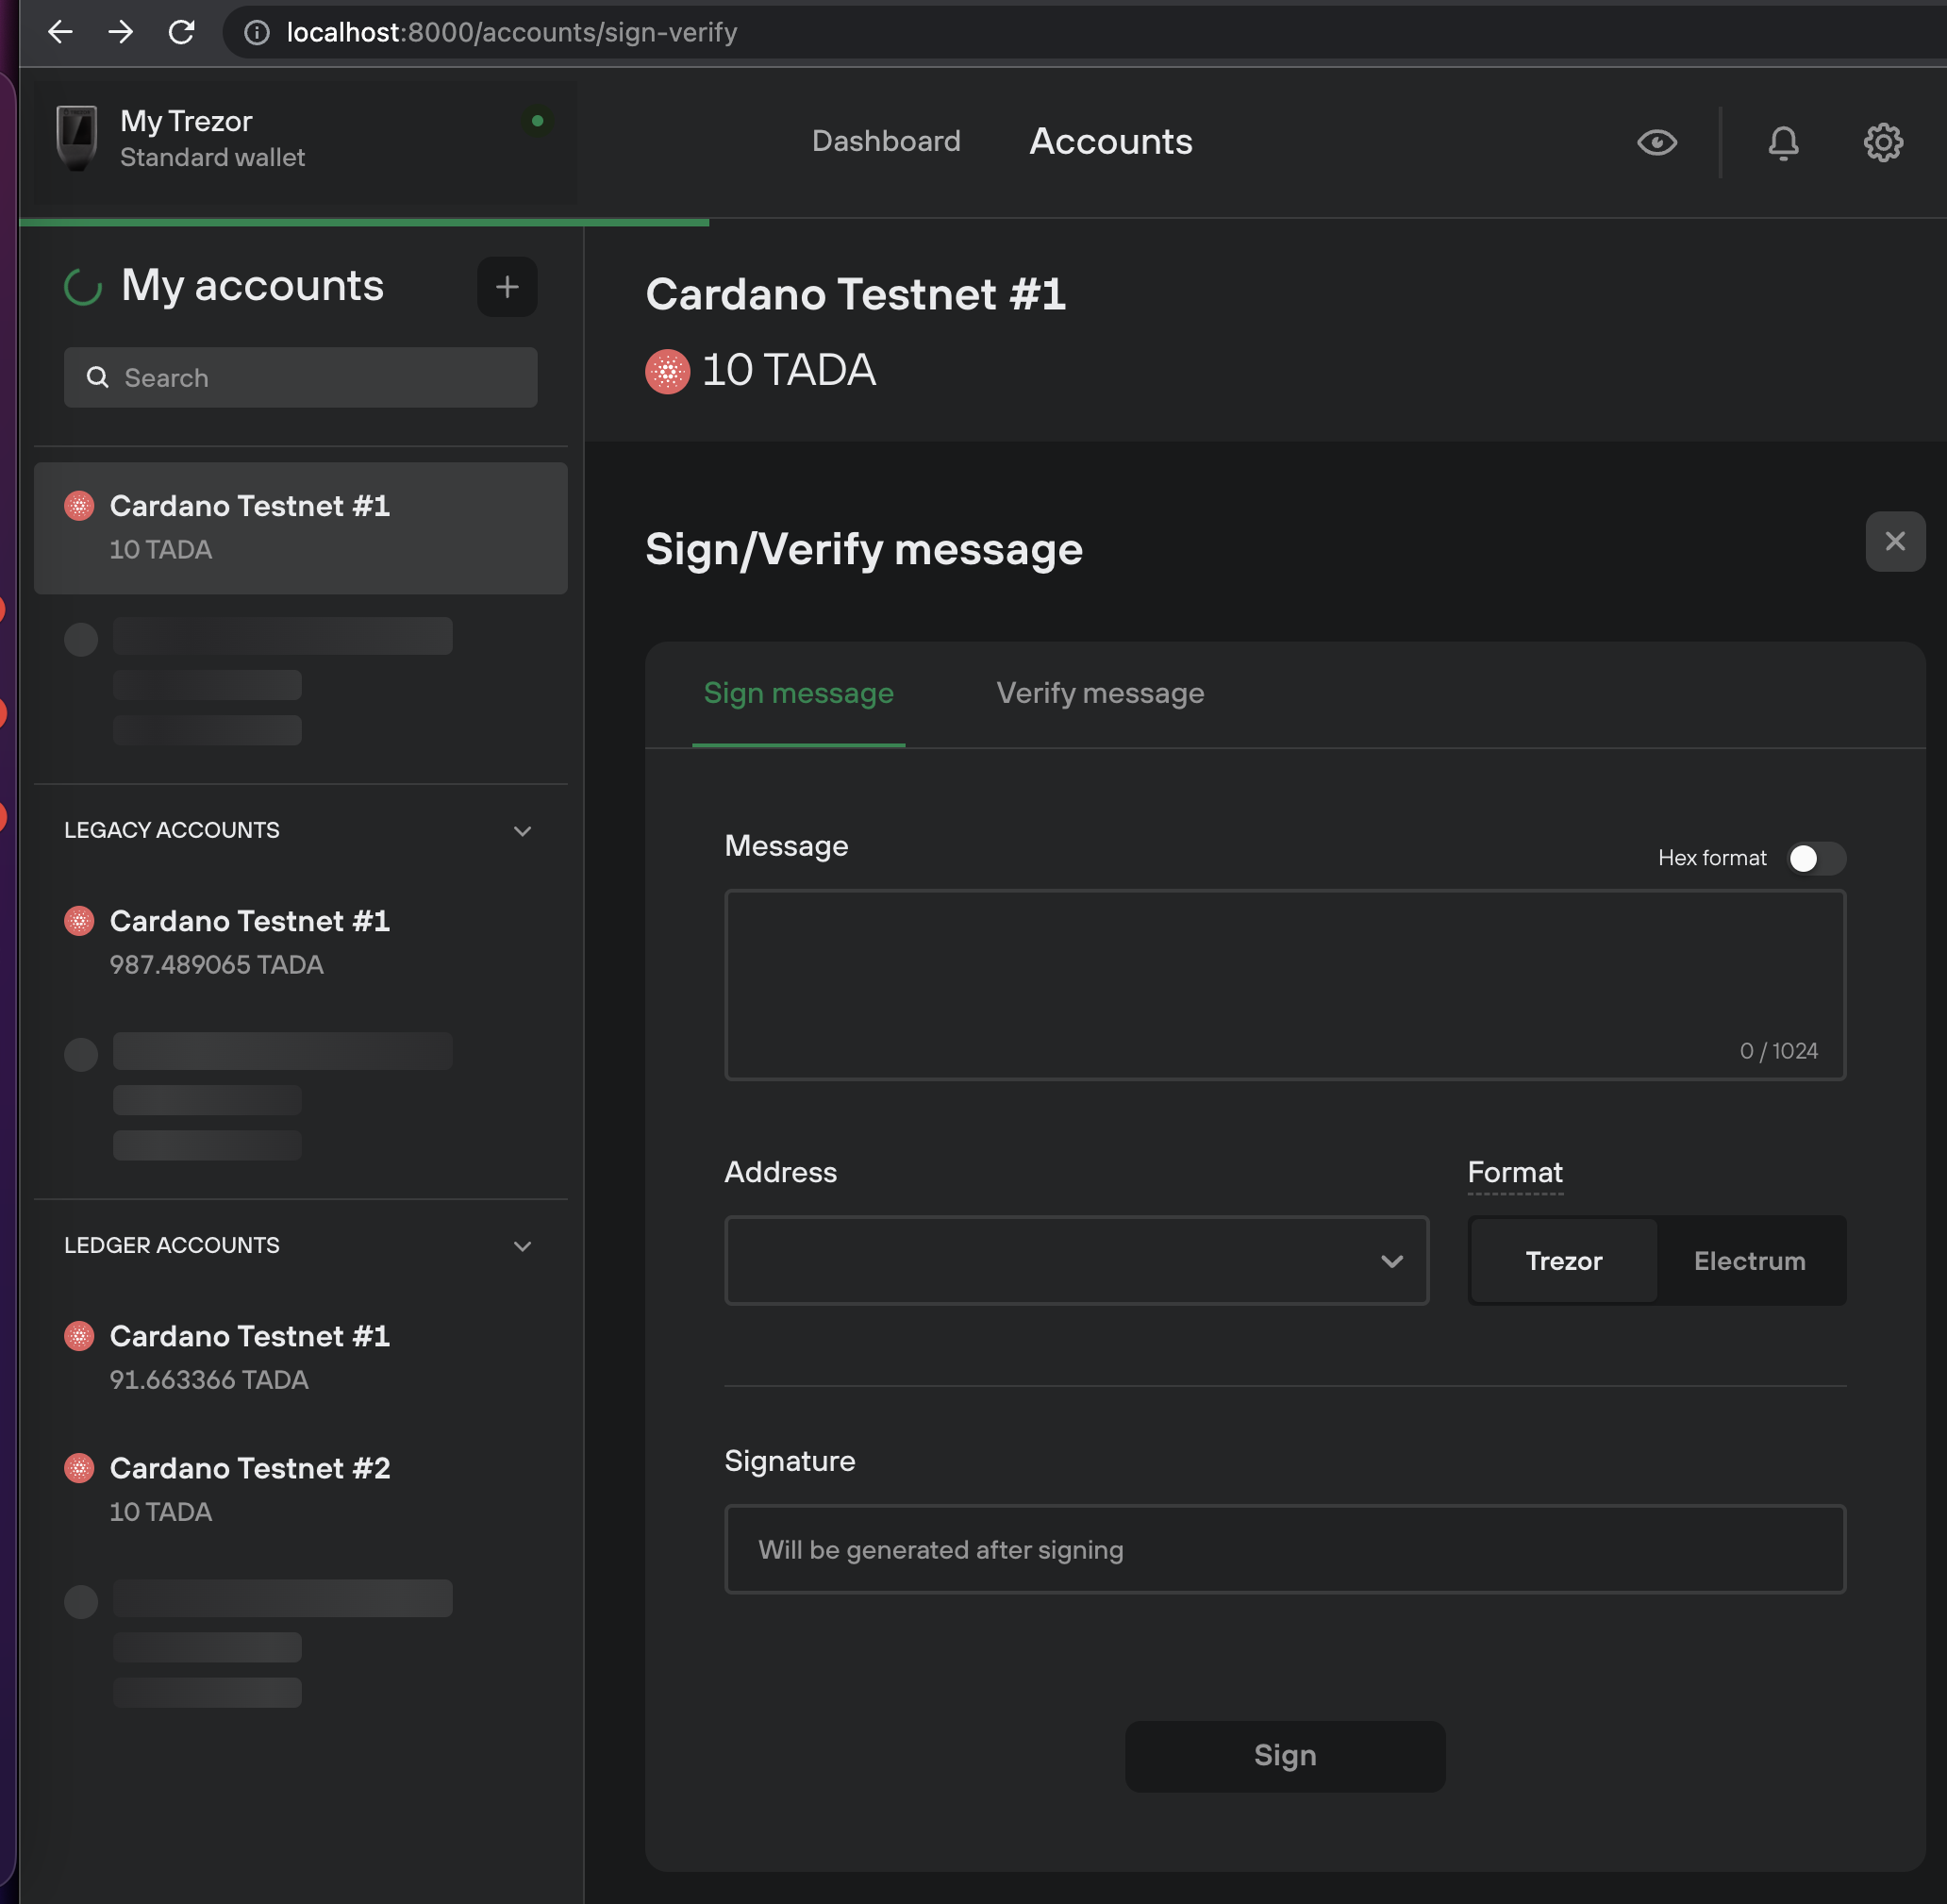The height and width of the screenshot is (1904, 1947).
Task: Click the browser reload icon
Action: pyautogui.click(x=181, y=32)
